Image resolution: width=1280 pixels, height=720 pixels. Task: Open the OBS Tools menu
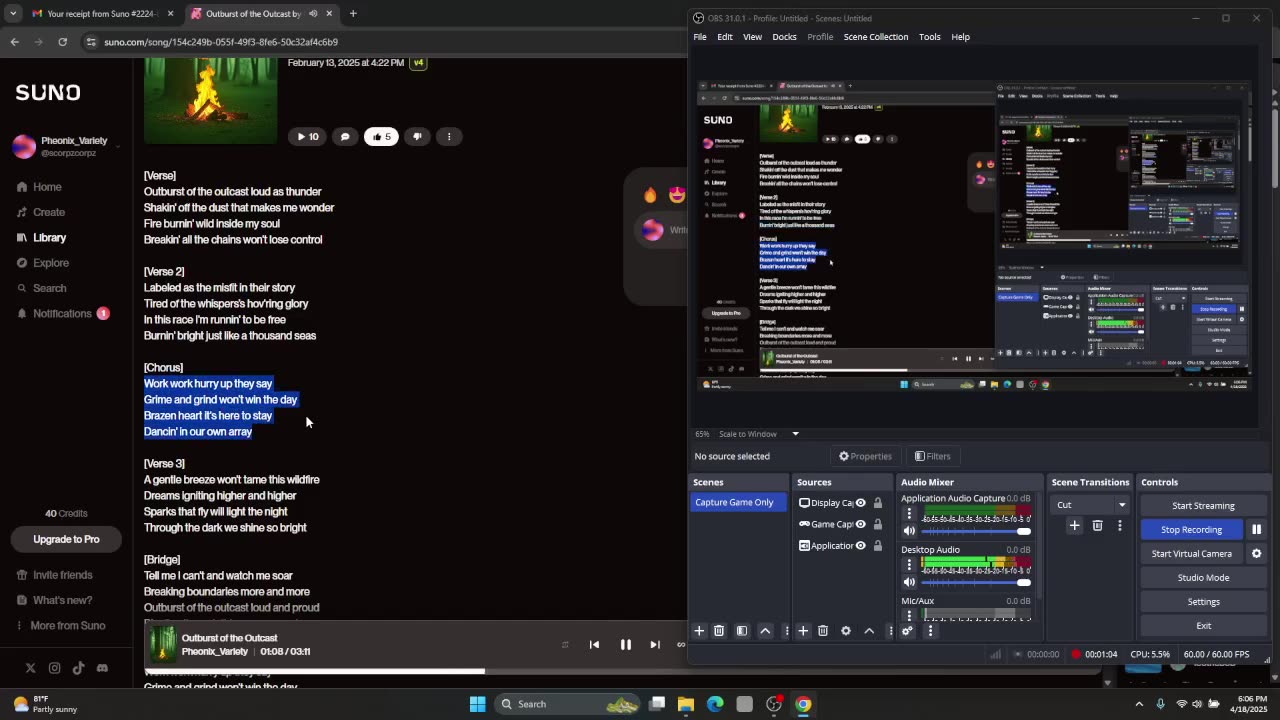coord(930,37)
